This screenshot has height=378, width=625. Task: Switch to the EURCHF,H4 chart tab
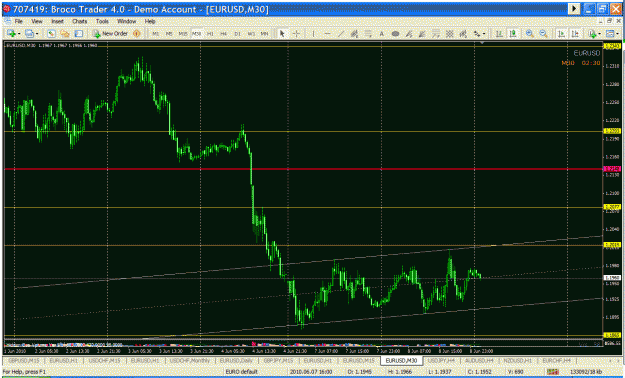click(556, 361)
